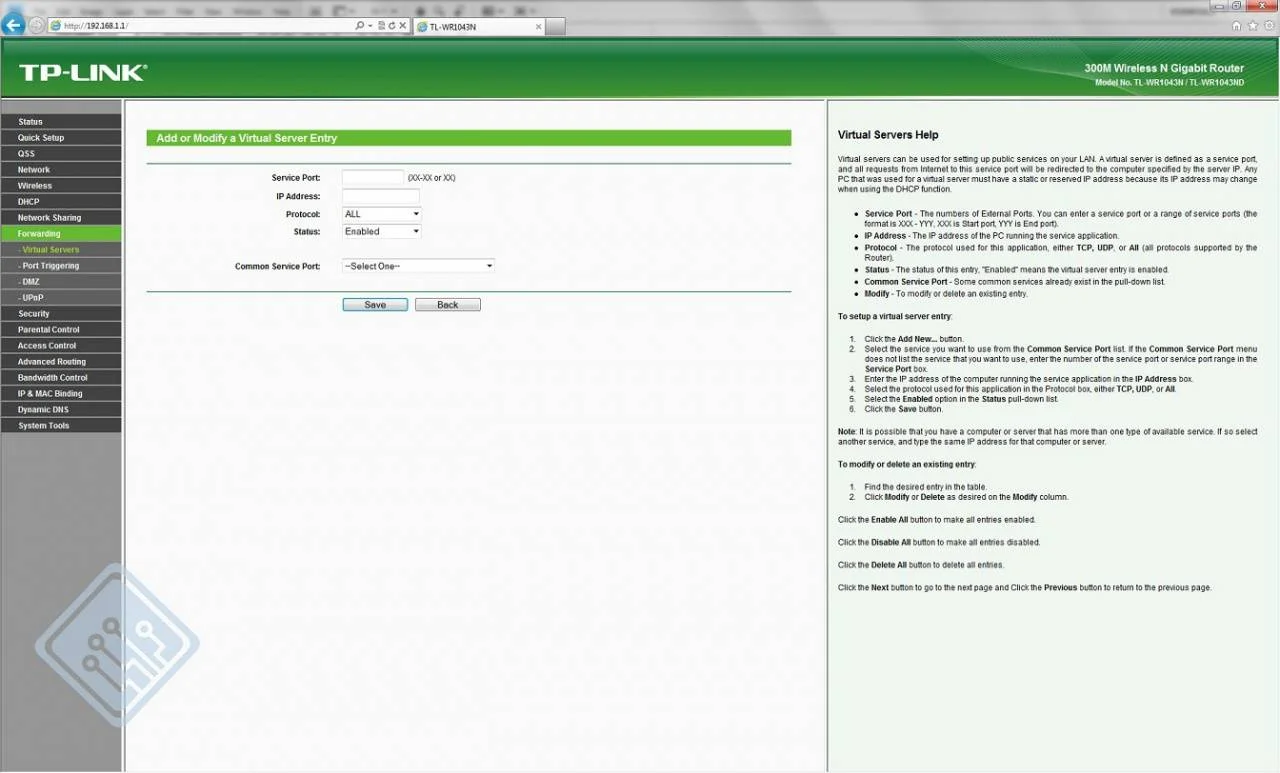Image resolution: width=1280 pixels, height=773 pixels.
Task: Open the Network menu
Action: pyautogui.click(x=61, y=170)
